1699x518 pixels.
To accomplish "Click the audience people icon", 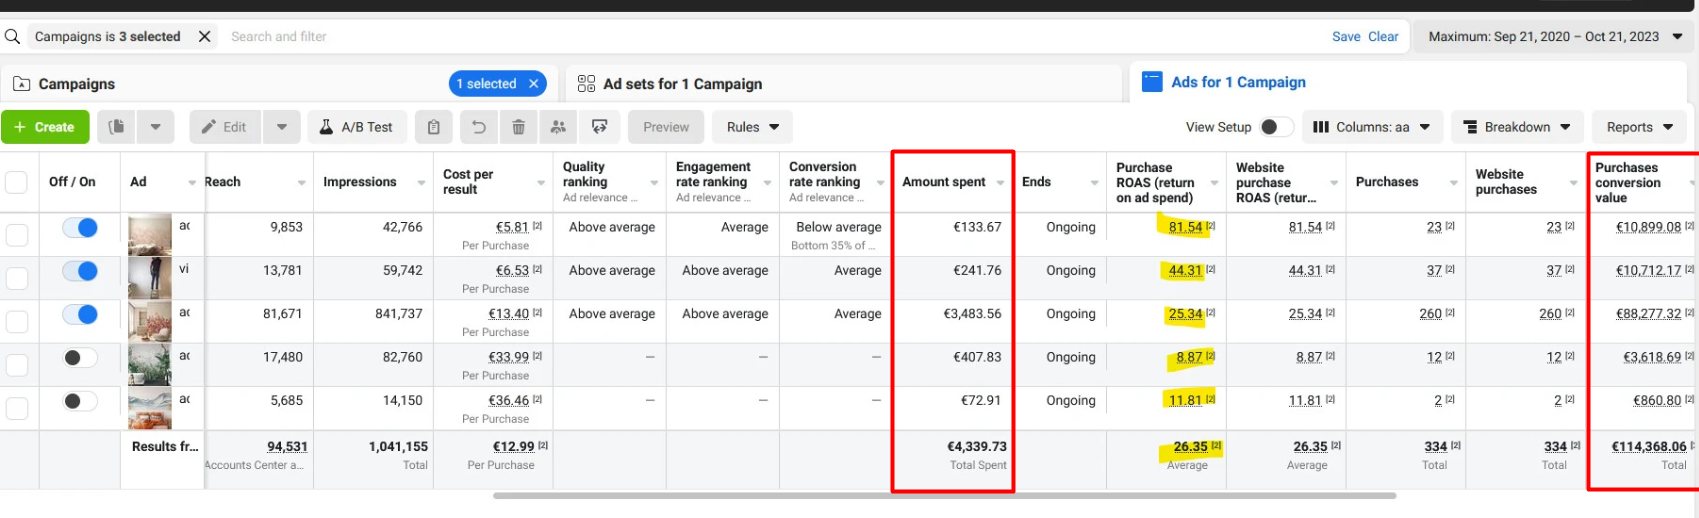I will point(558,127).
